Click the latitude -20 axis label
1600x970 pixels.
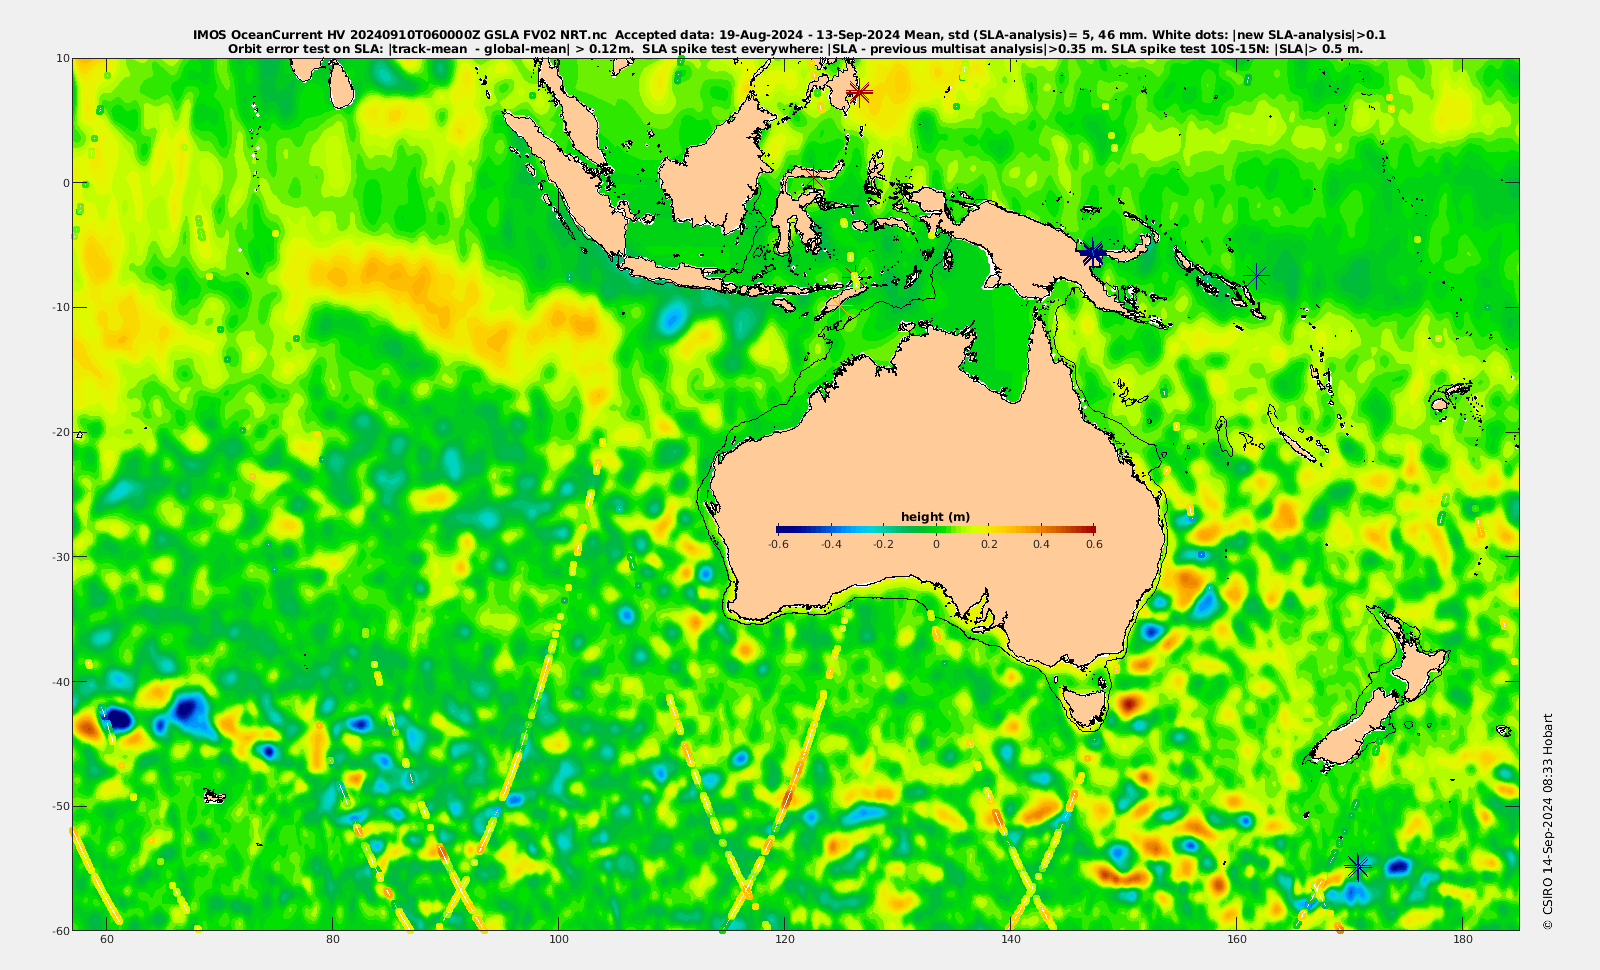pyautogui.click(x=61, y=432)
